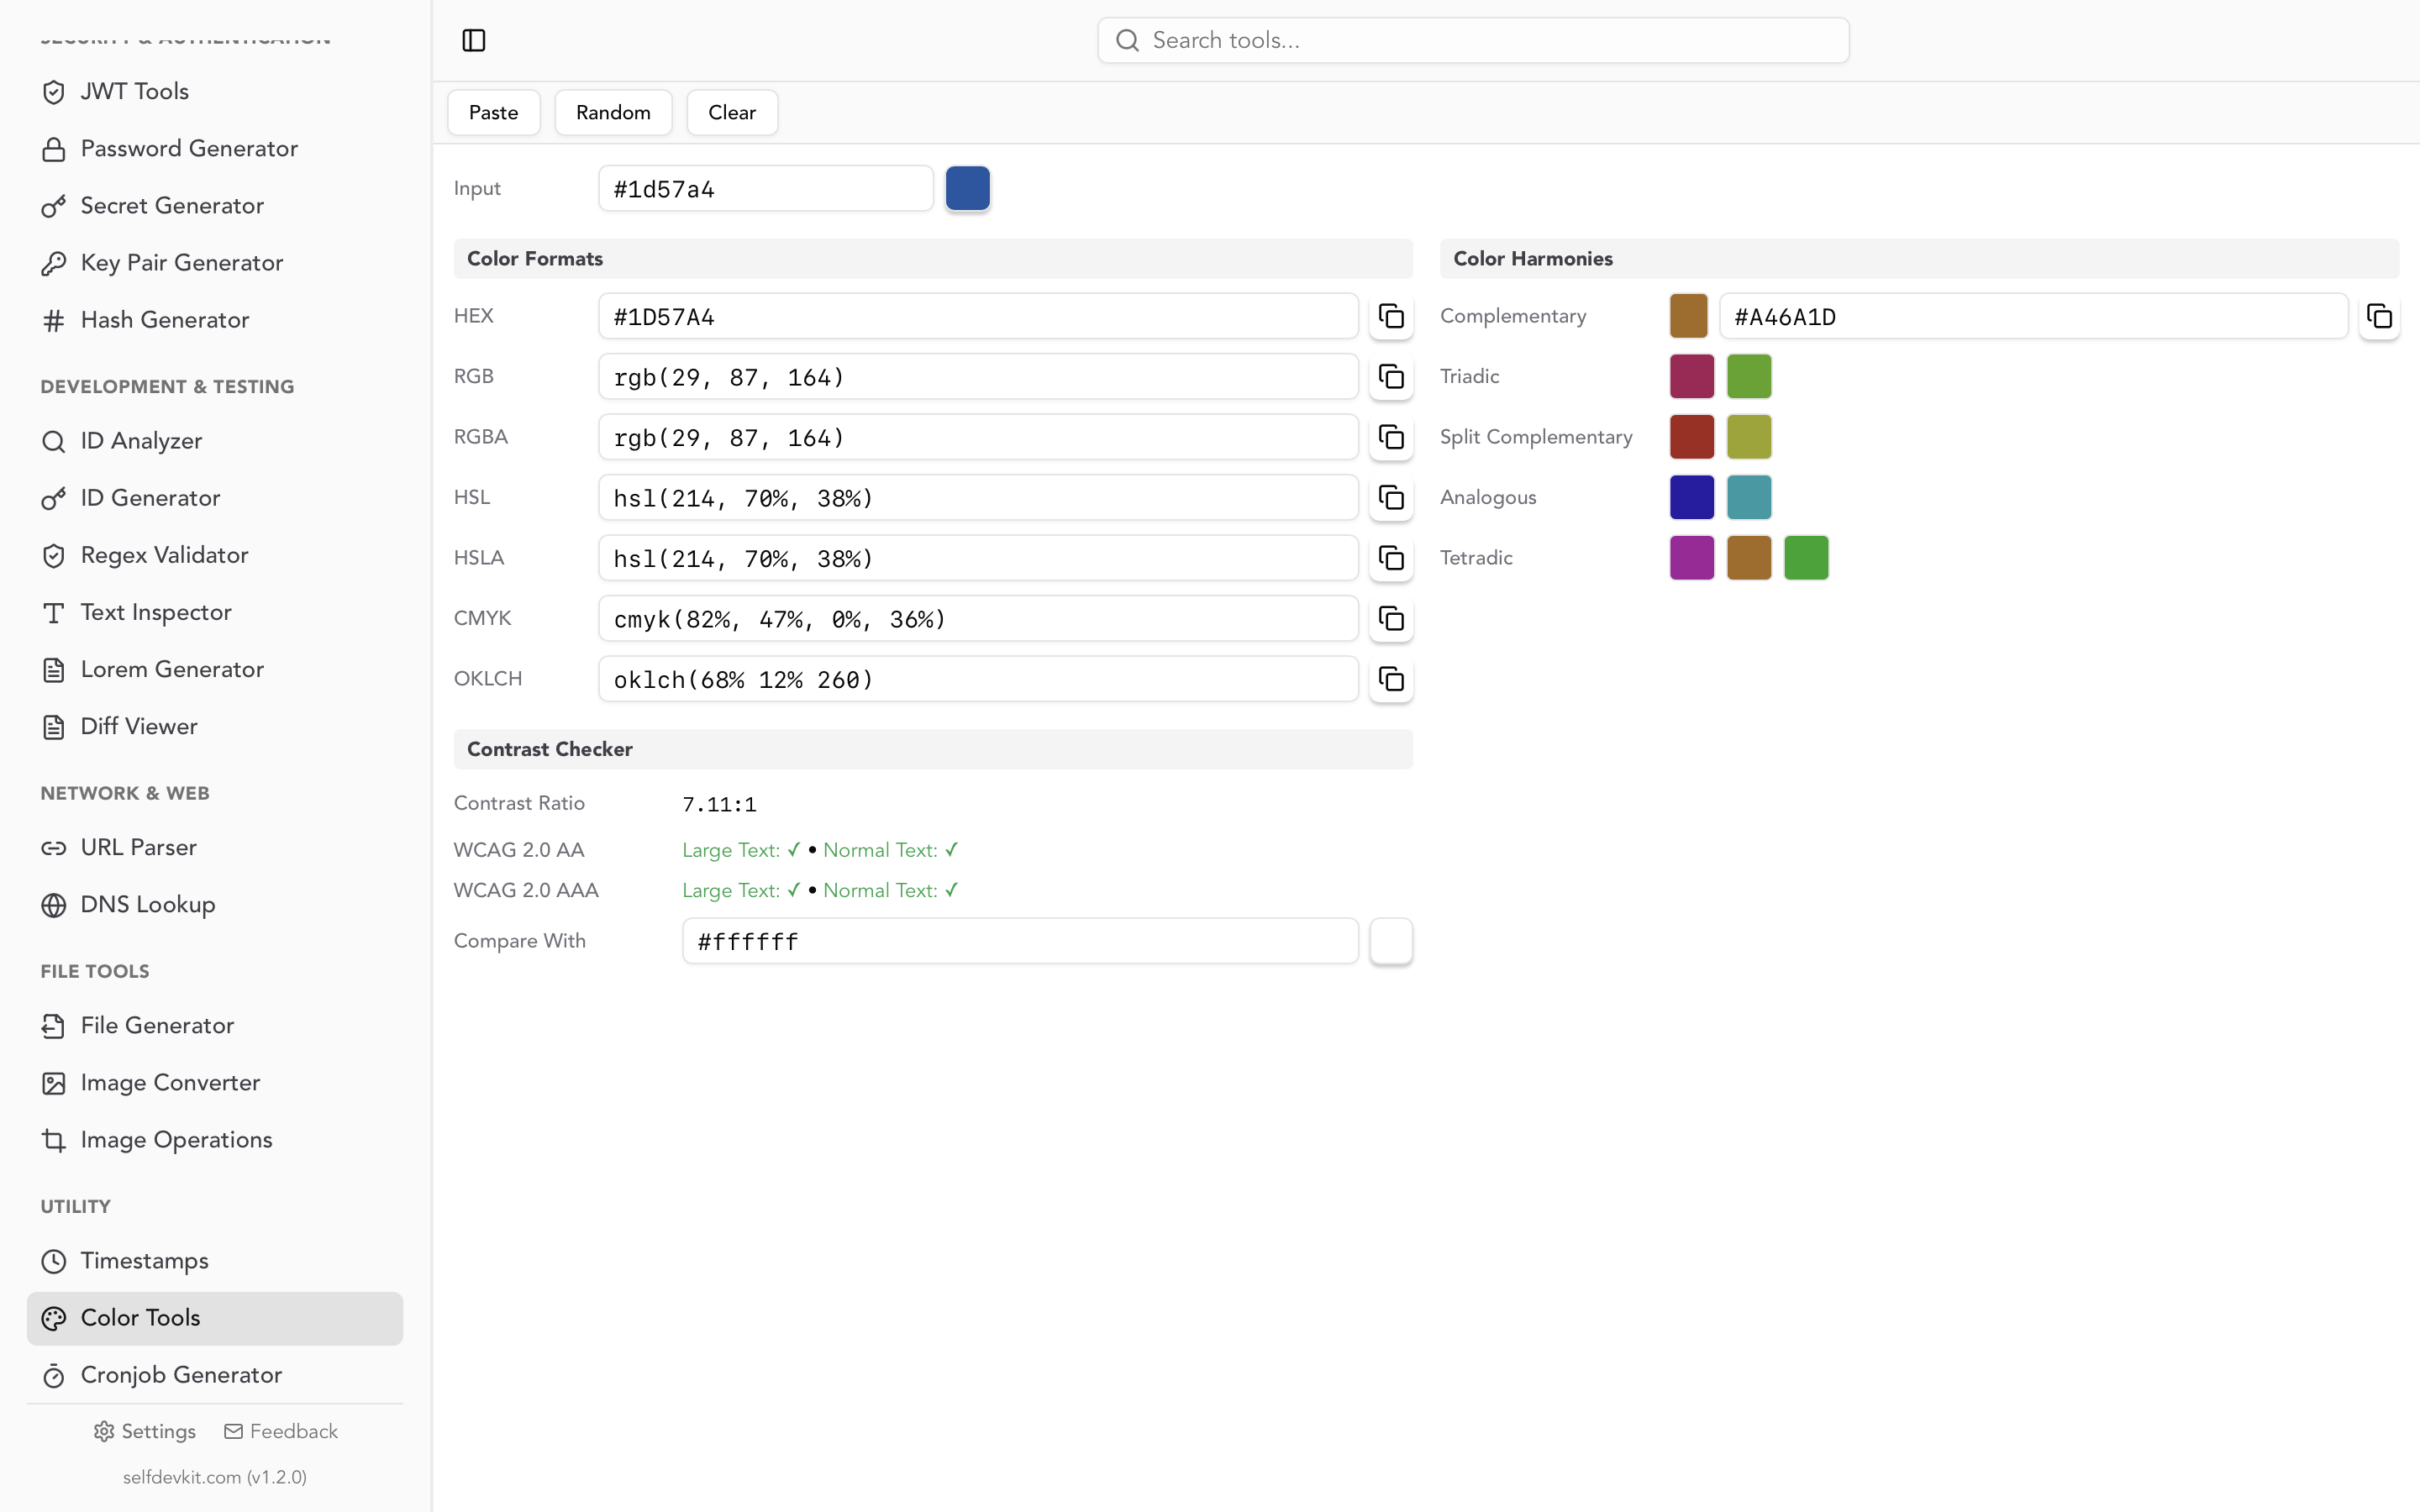This screenshot has height=1512, width=2420.
Task: Open Hash Generator tool
Action: [215, 320]
